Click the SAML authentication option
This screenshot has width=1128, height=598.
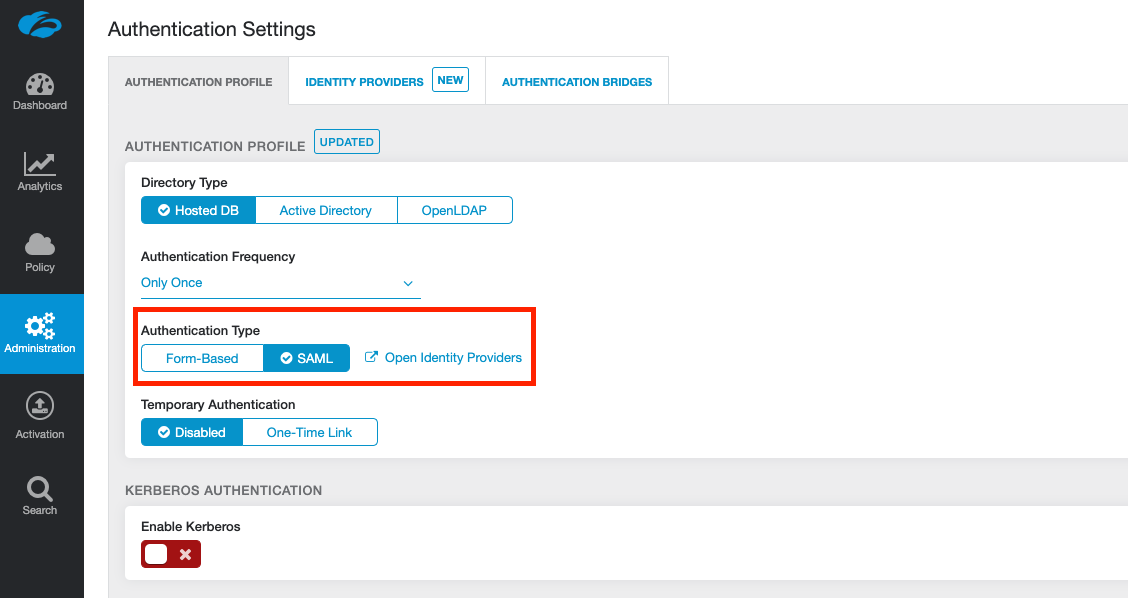[x=307, y=358]
